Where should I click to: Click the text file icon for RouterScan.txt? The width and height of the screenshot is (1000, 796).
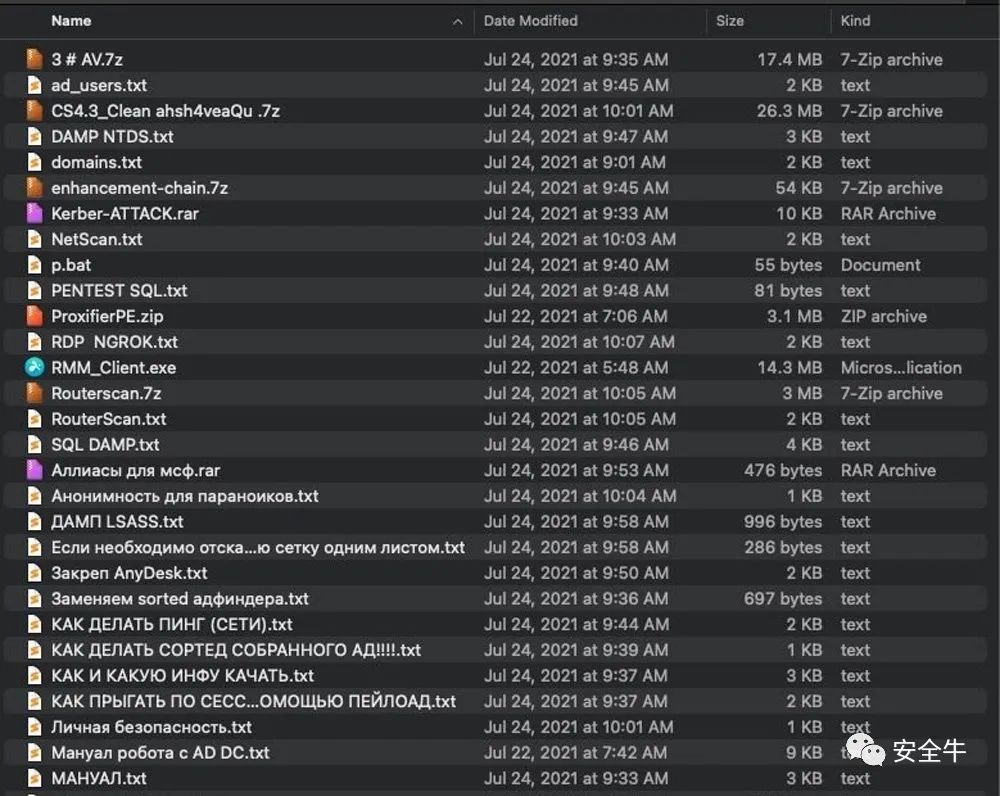pos(34,419)
